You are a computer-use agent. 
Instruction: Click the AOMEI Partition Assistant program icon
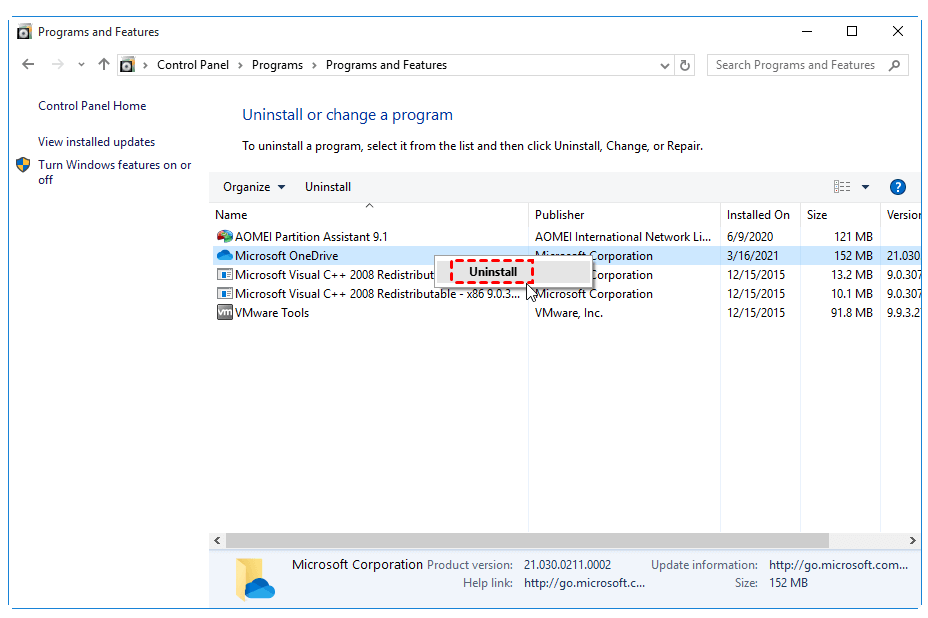224,237
